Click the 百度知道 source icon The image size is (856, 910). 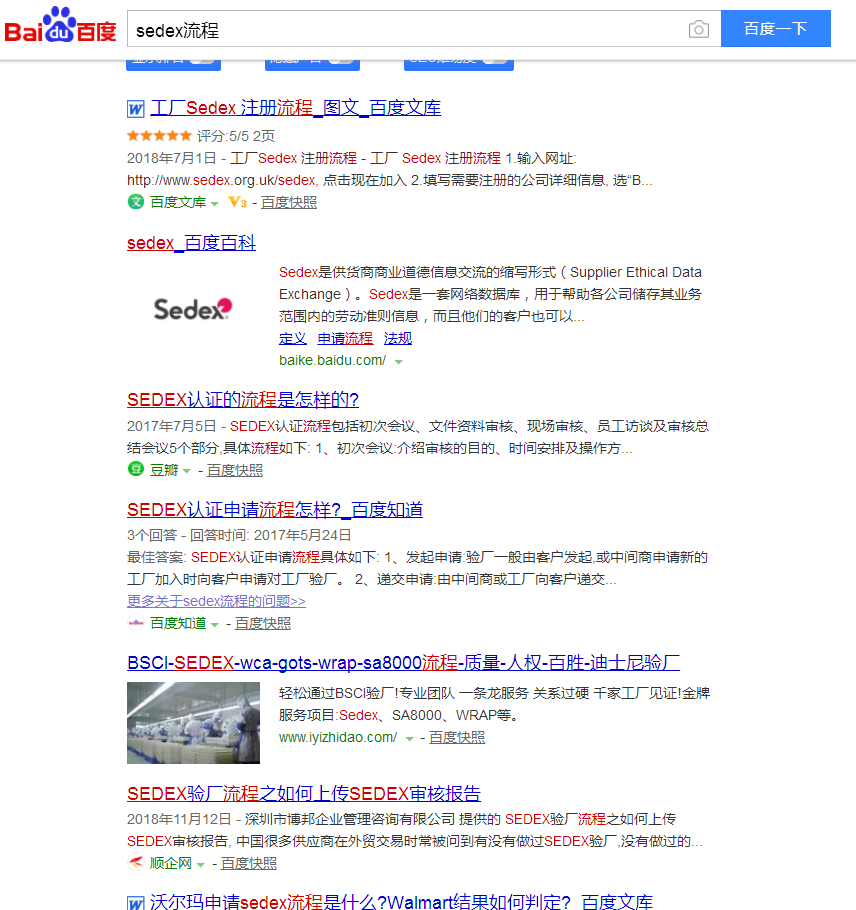pyautogui.click(x=136, y=623)
